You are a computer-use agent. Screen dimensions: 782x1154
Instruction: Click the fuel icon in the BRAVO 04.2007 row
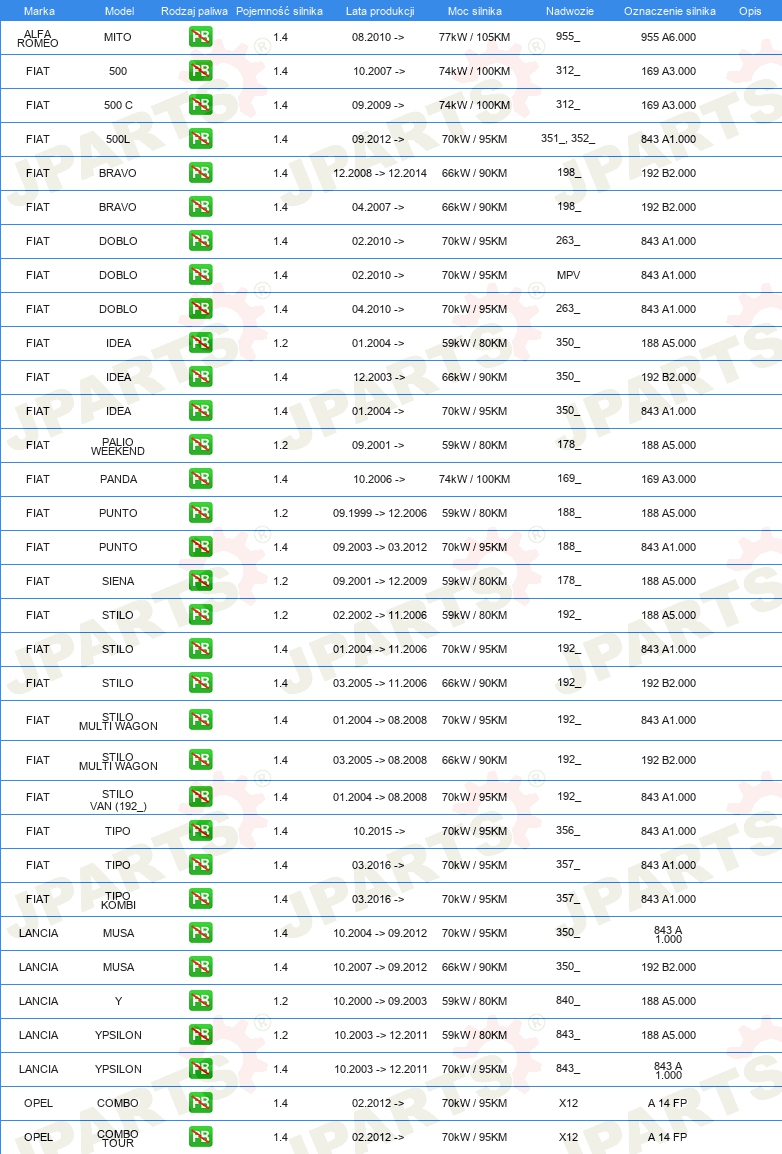point(200,207)
